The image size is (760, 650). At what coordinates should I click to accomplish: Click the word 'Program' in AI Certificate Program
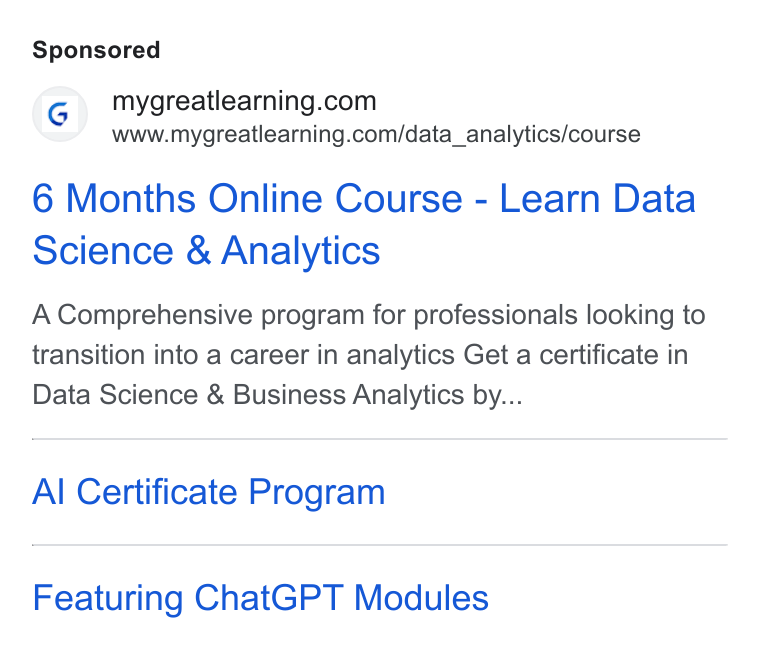click(x=317, y=493)
